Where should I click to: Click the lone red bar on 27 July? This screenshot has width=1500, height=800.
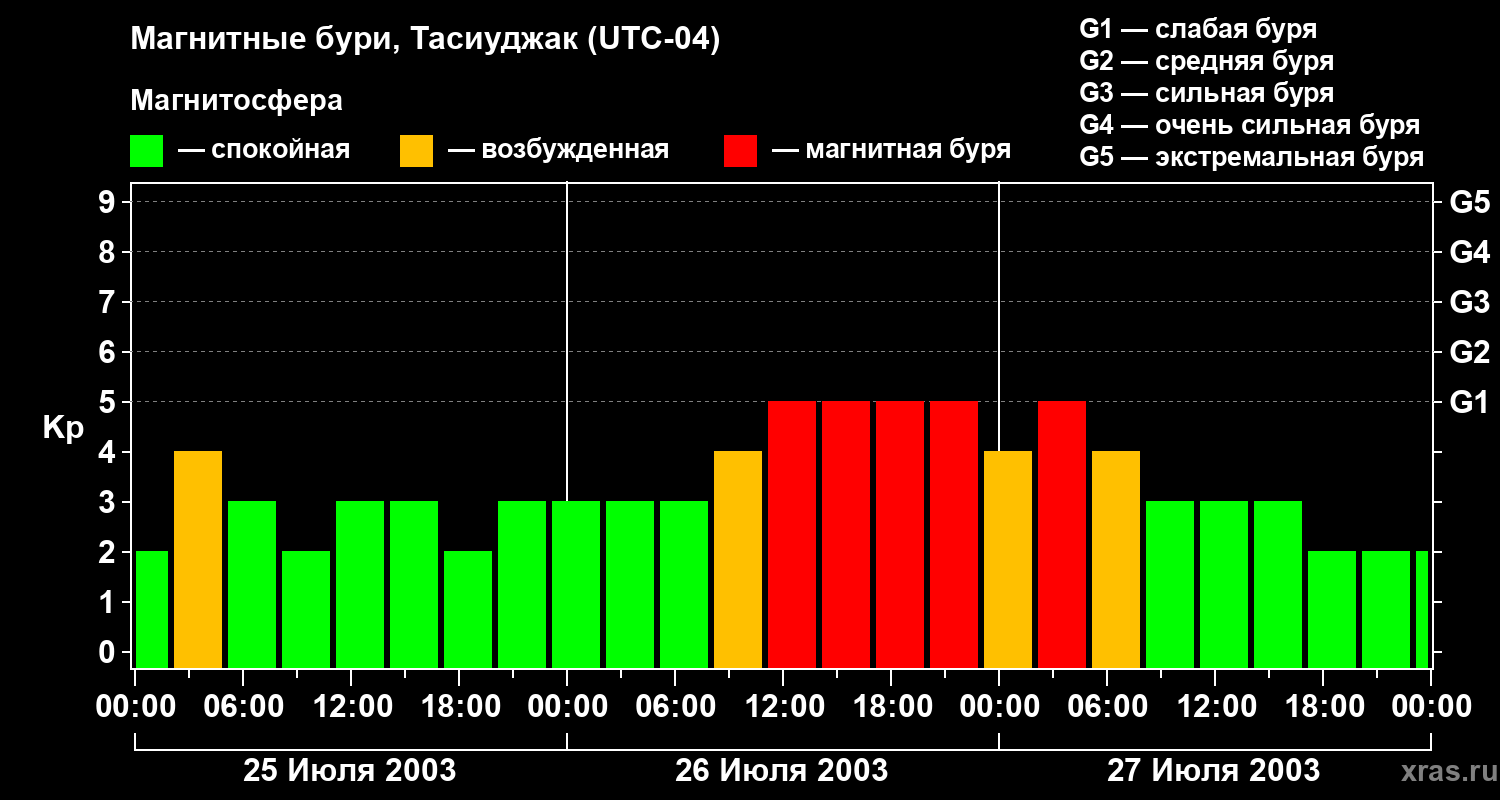click(1062, 535)
